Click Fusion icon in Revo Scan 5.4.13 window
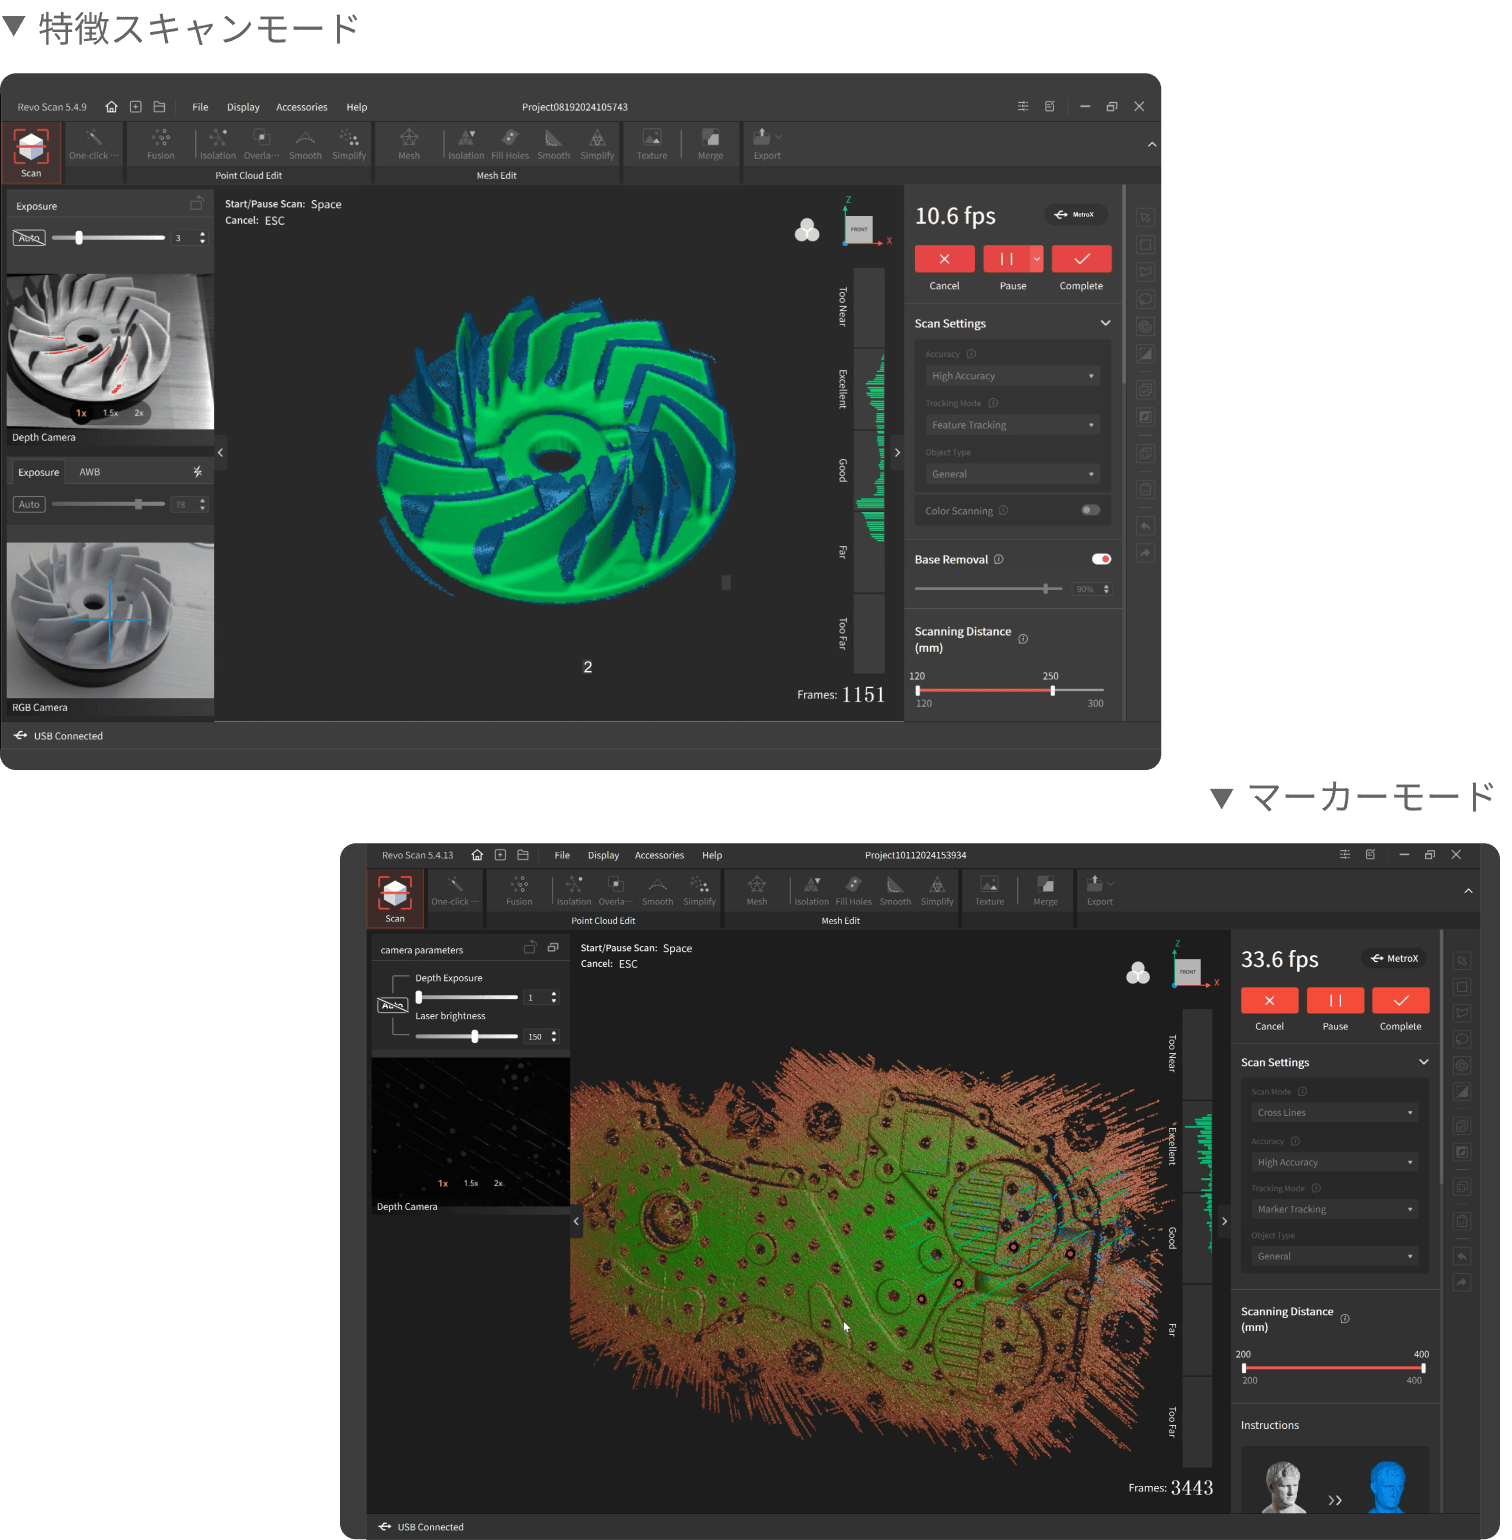Screen dimensions: 1512x1540 coord(519,885)
